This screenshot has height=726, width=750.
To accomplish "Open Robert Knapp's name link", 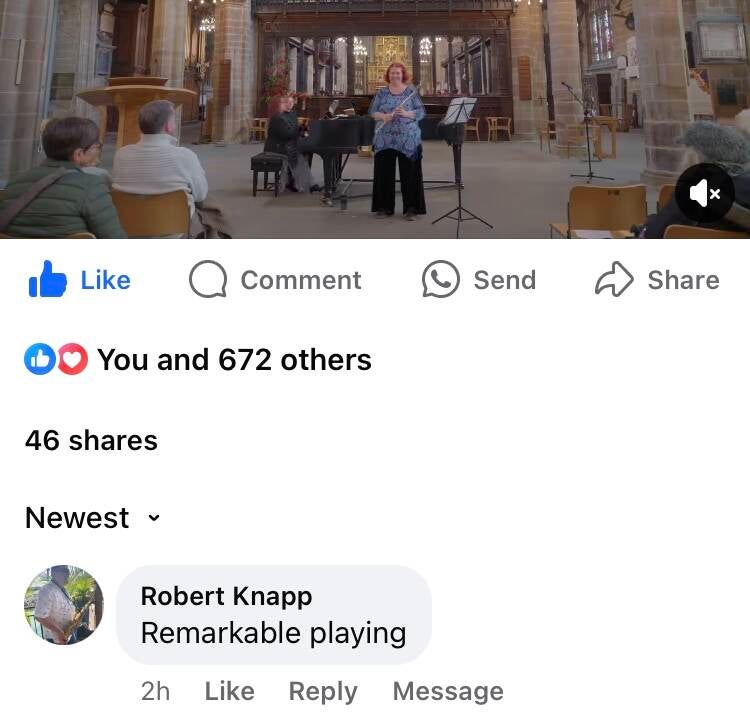I will tap(226, 596).
